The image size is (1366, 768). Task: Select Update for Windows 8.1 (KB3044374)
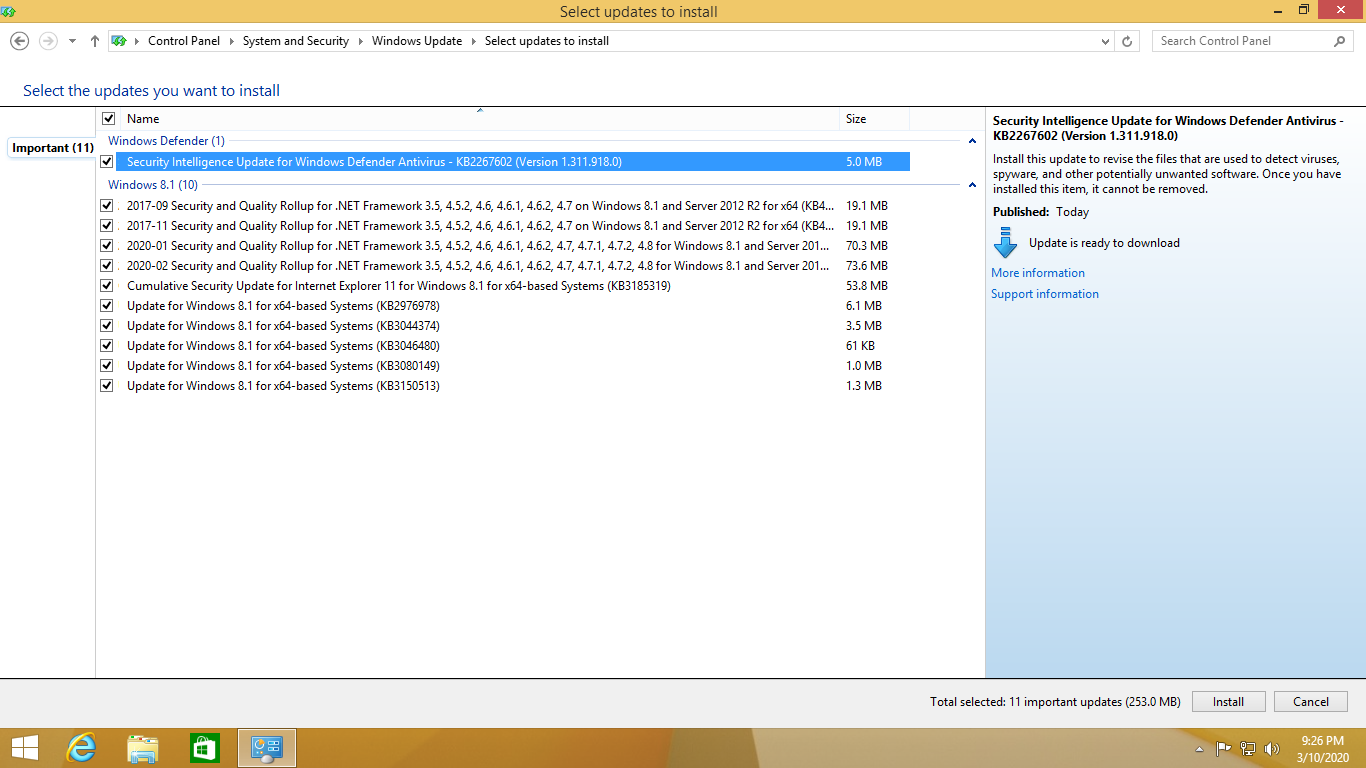[283, 326]
